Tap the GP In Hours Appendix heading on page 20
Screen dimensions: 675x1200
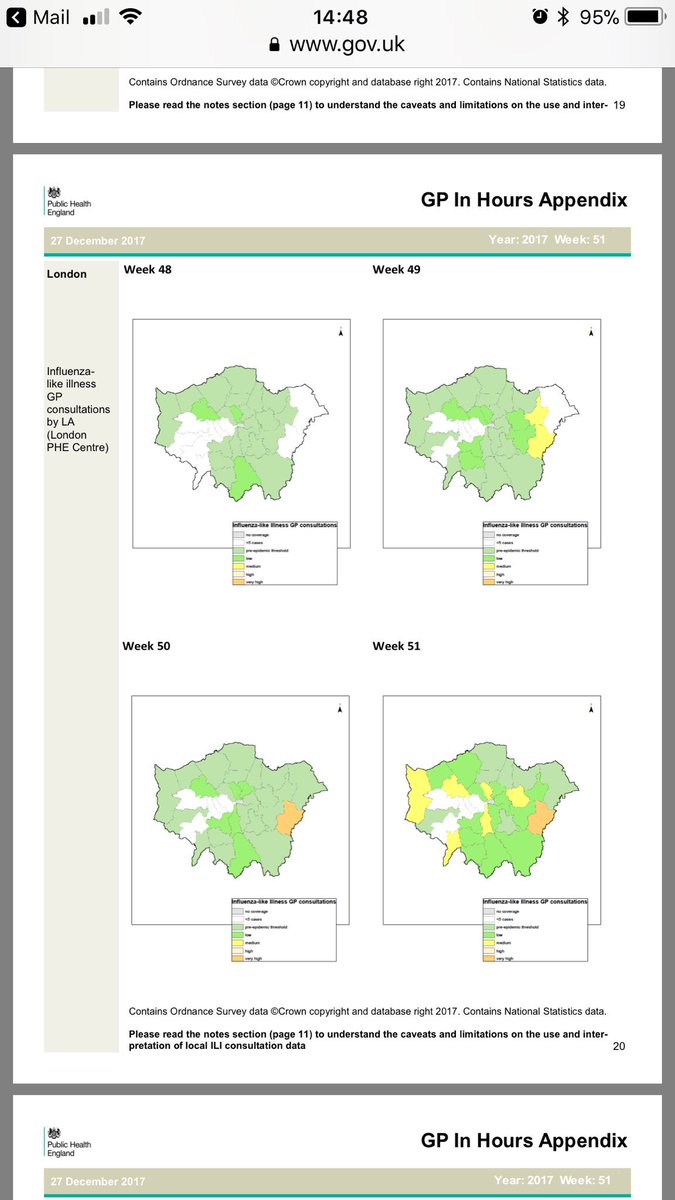click(x=524, y=200)
